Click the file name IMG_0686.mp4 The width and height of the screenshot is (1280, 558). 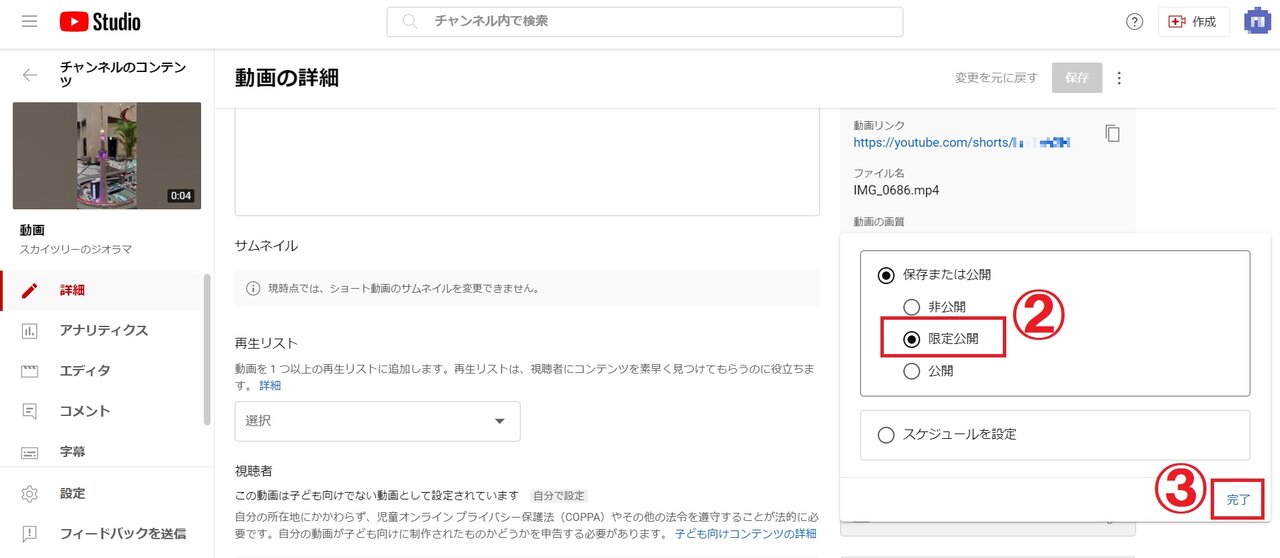point(896,190)
